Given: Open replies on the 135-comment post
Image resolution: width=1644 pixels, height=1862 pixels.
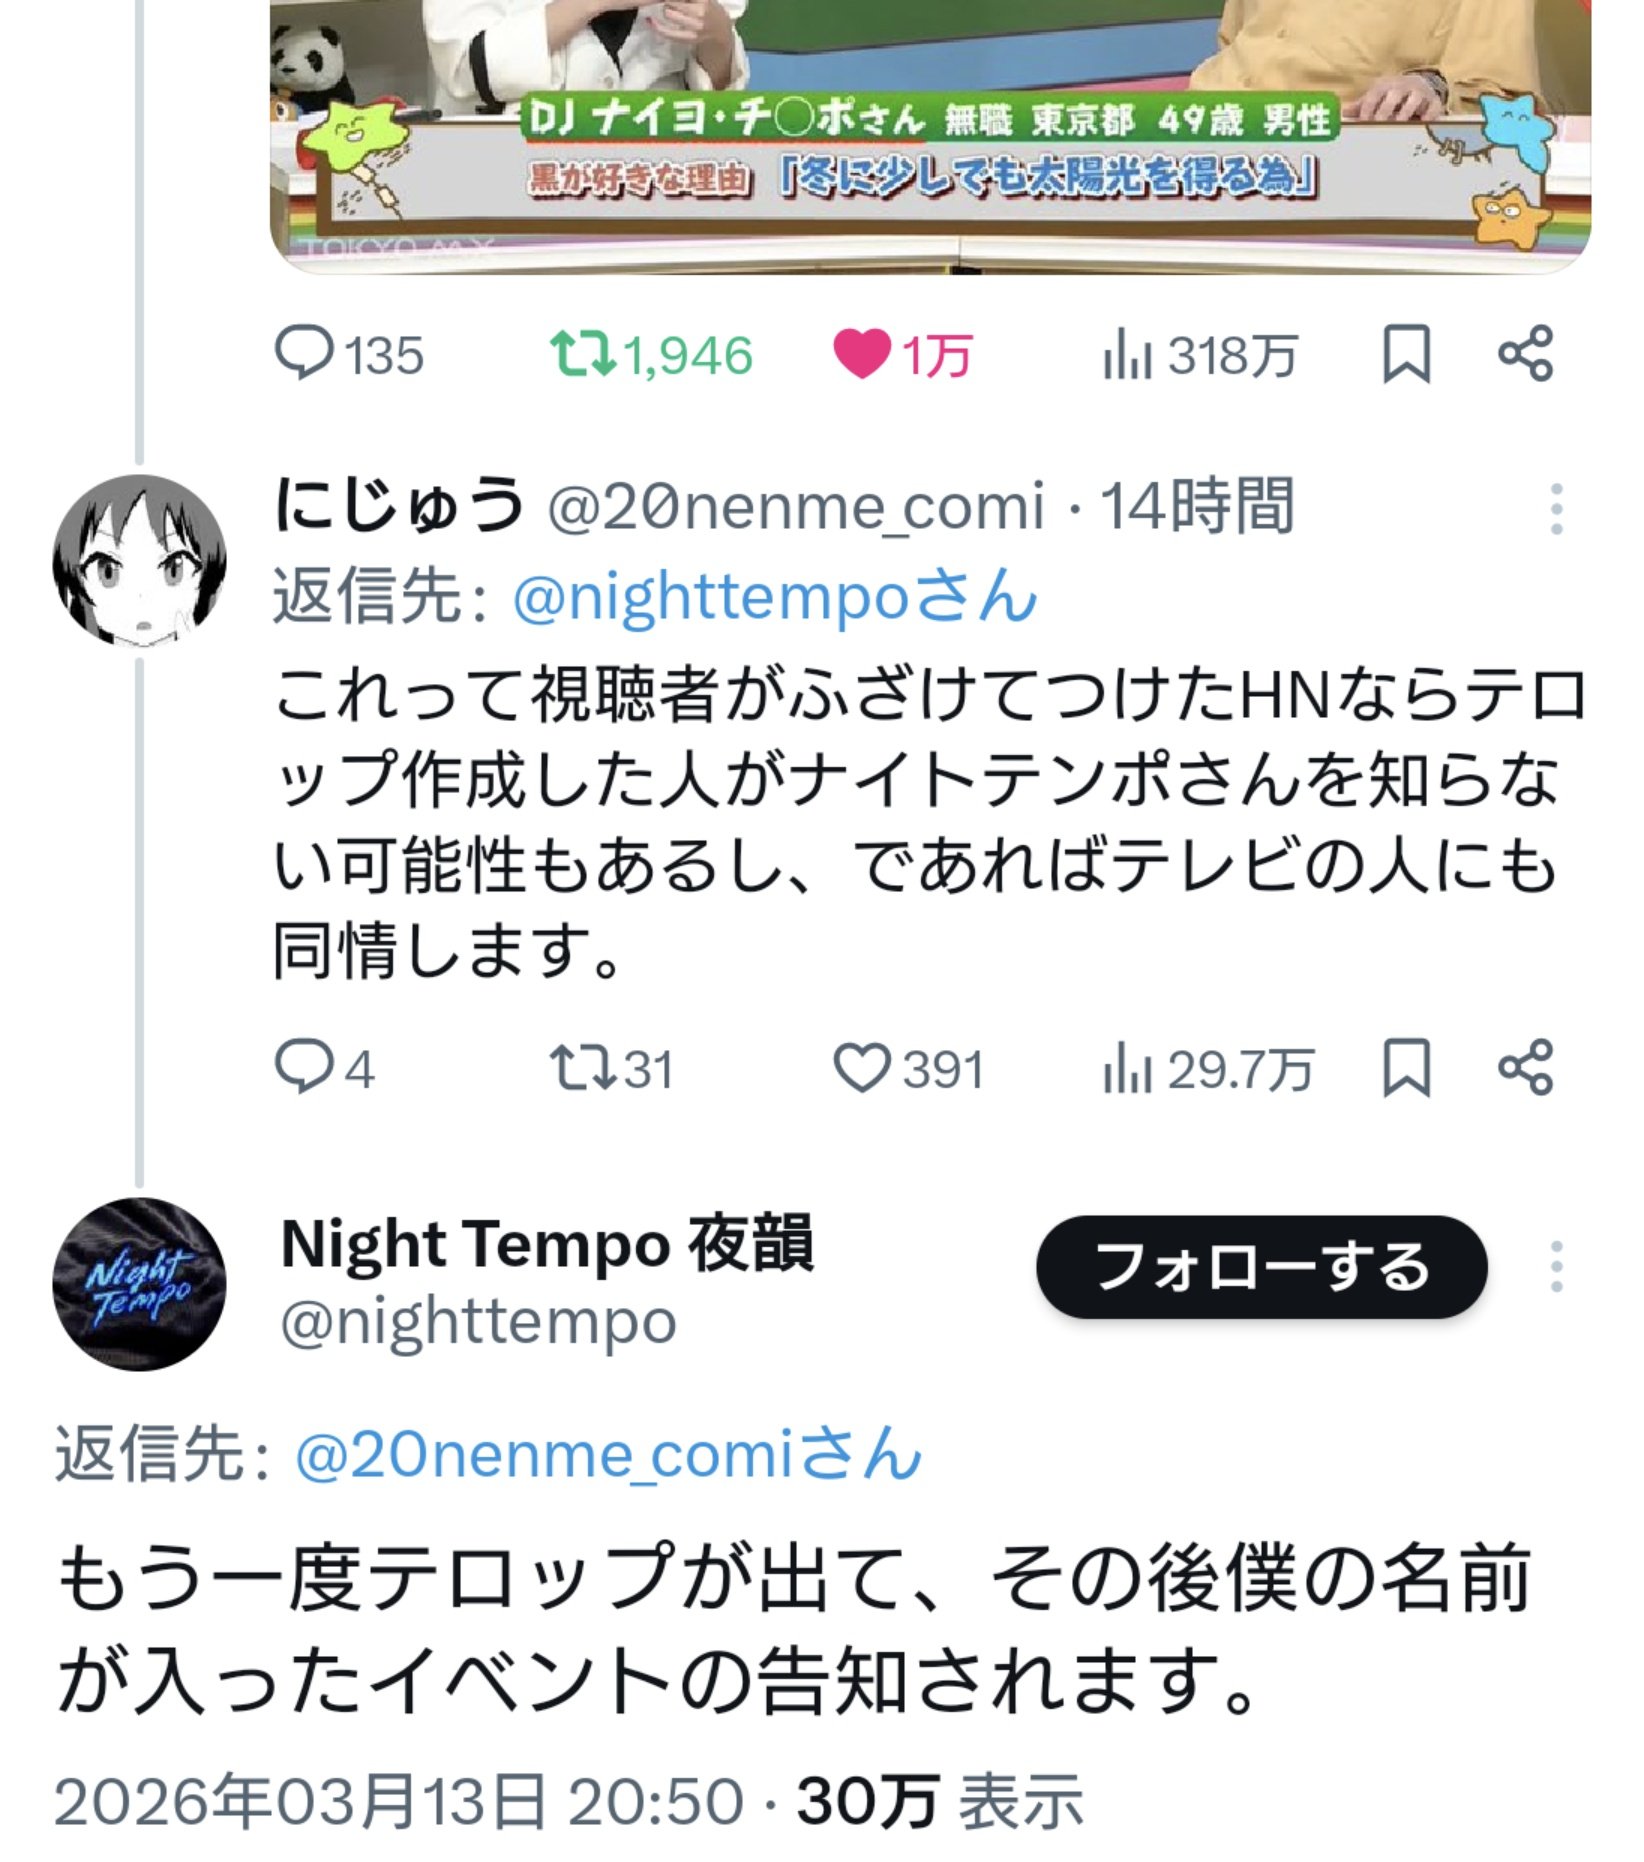Looking at the screenshot, I should 349,356.
